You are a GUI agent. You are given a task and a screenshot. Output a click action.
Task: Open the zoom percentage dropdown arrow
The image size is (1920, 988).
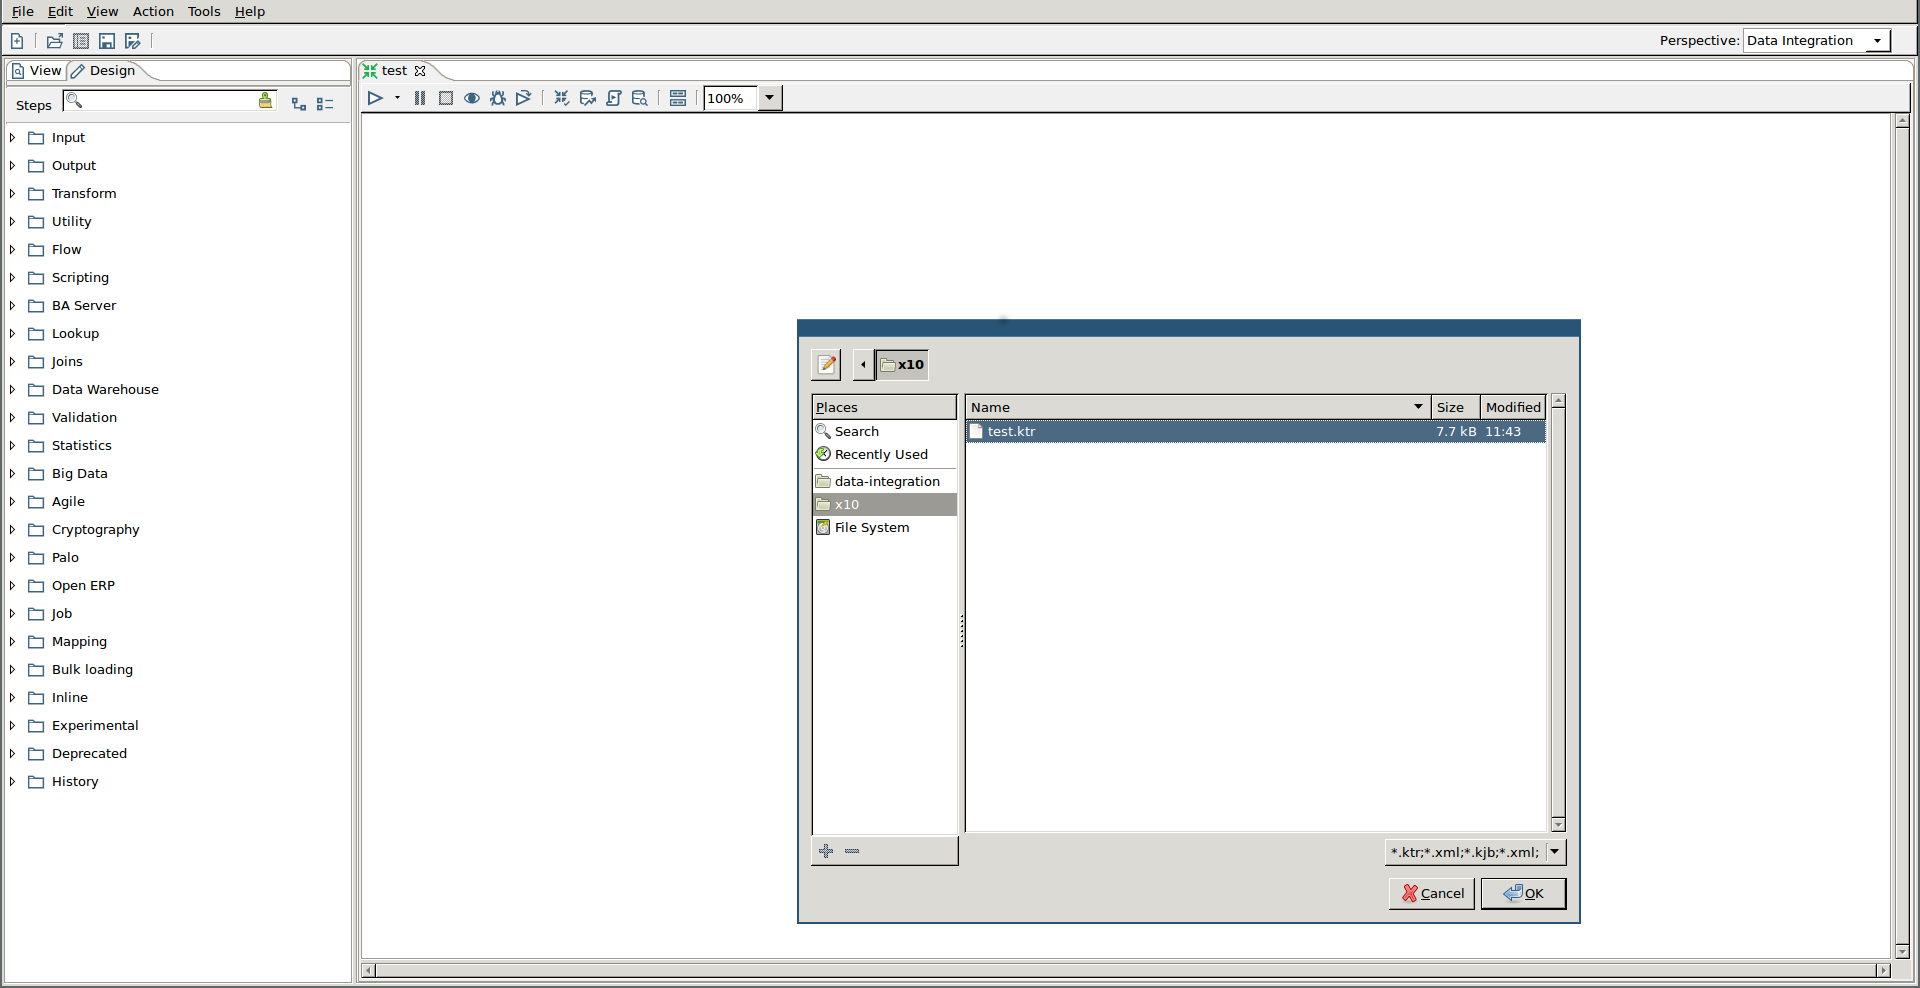(770, 98)
